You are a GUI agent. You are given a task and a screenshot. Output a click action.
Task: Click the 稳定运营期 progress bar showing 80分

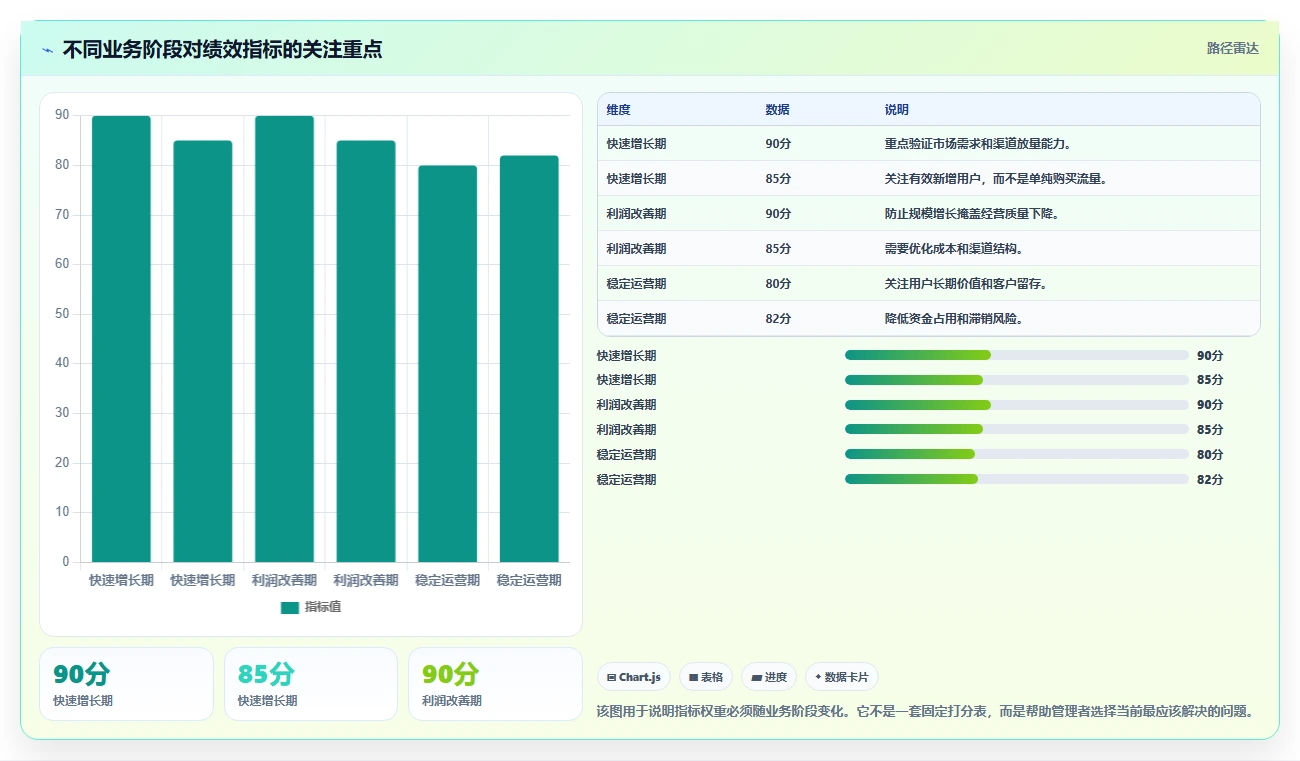(x=1017, y=454)
